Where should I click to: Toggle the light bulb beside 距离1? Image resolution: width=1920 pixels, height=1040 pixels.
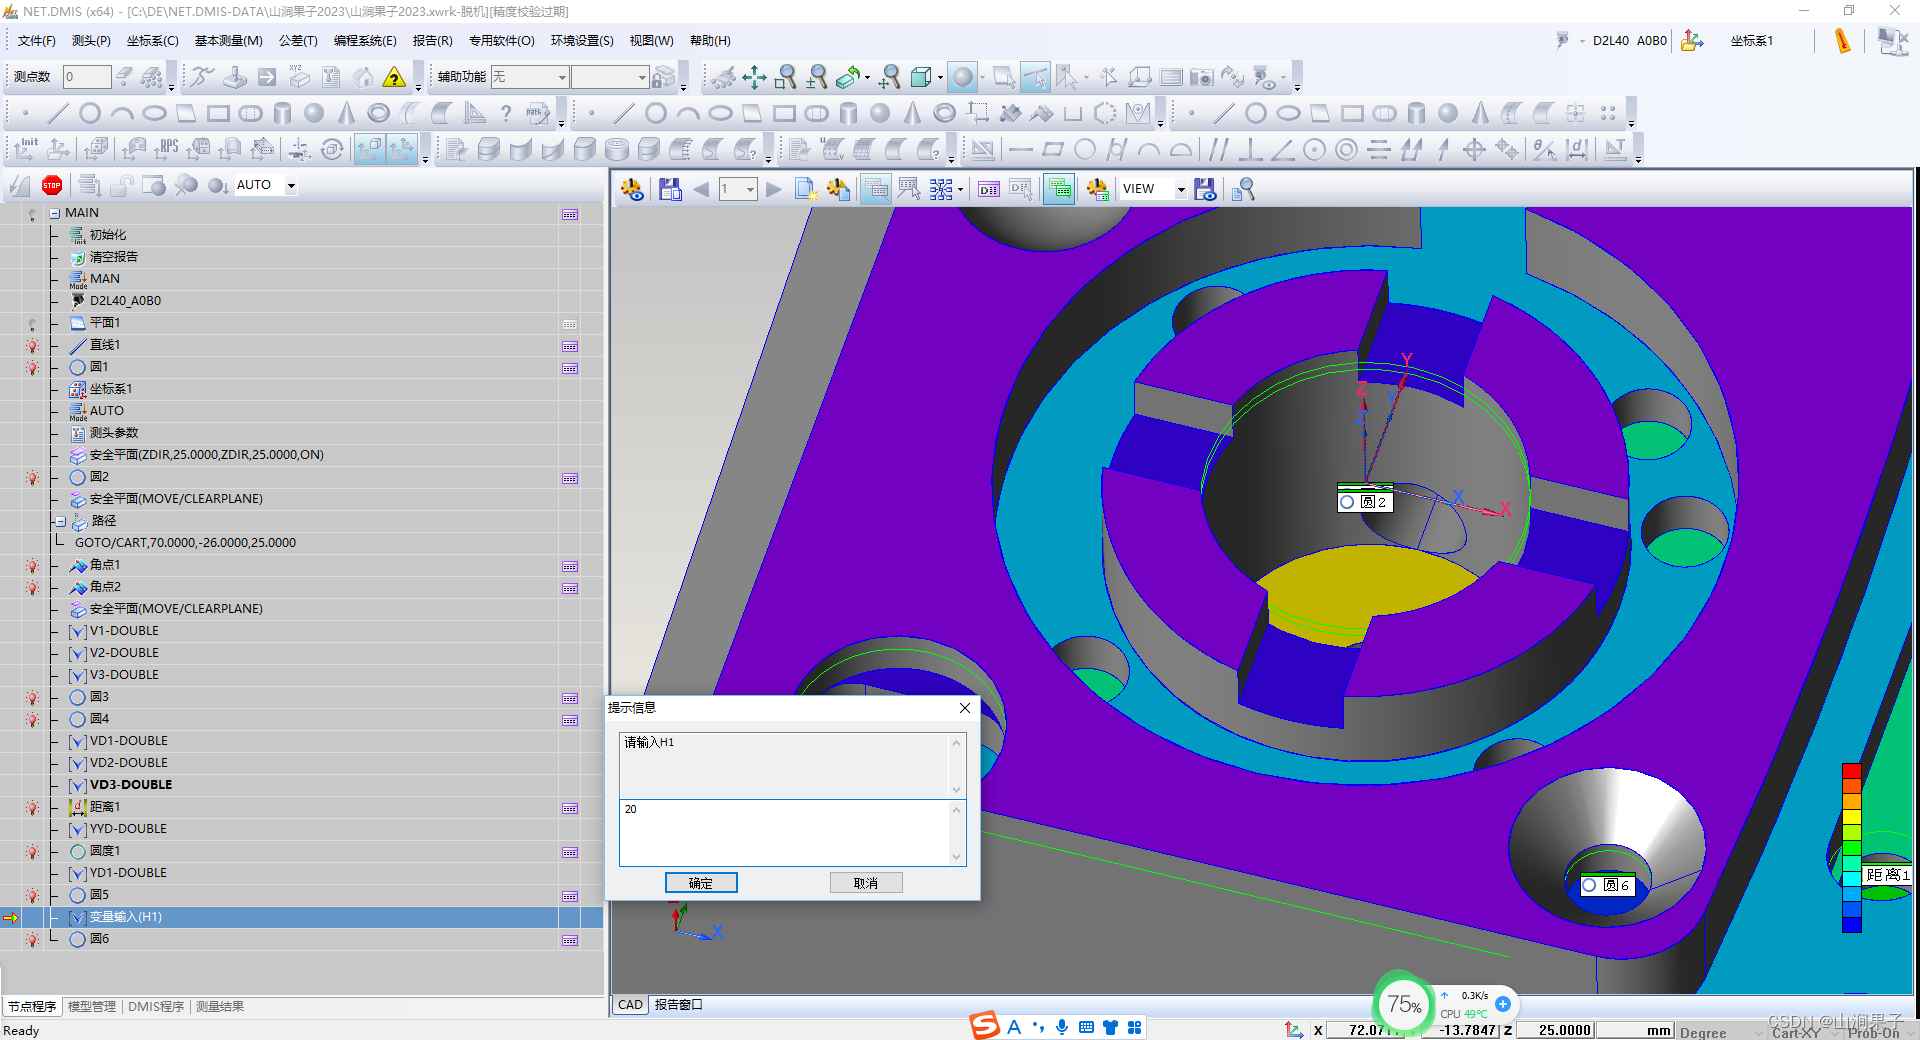(32, 808)
